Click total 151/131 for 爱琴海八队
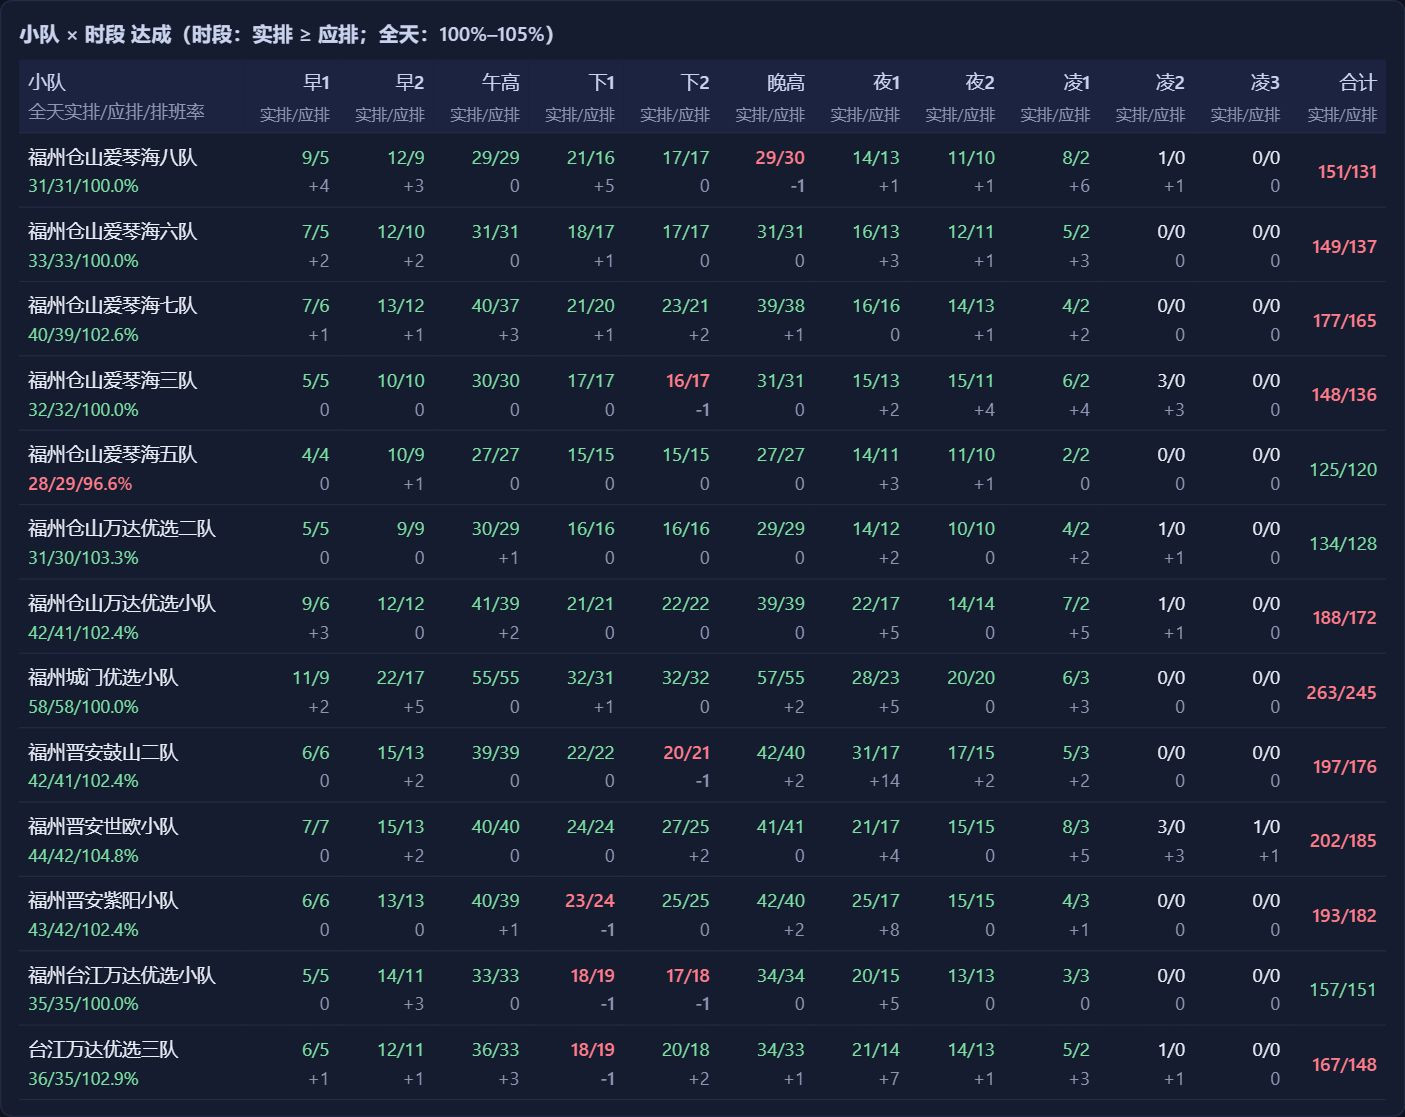The image size is (1405, 1117). click(1347, 172)
